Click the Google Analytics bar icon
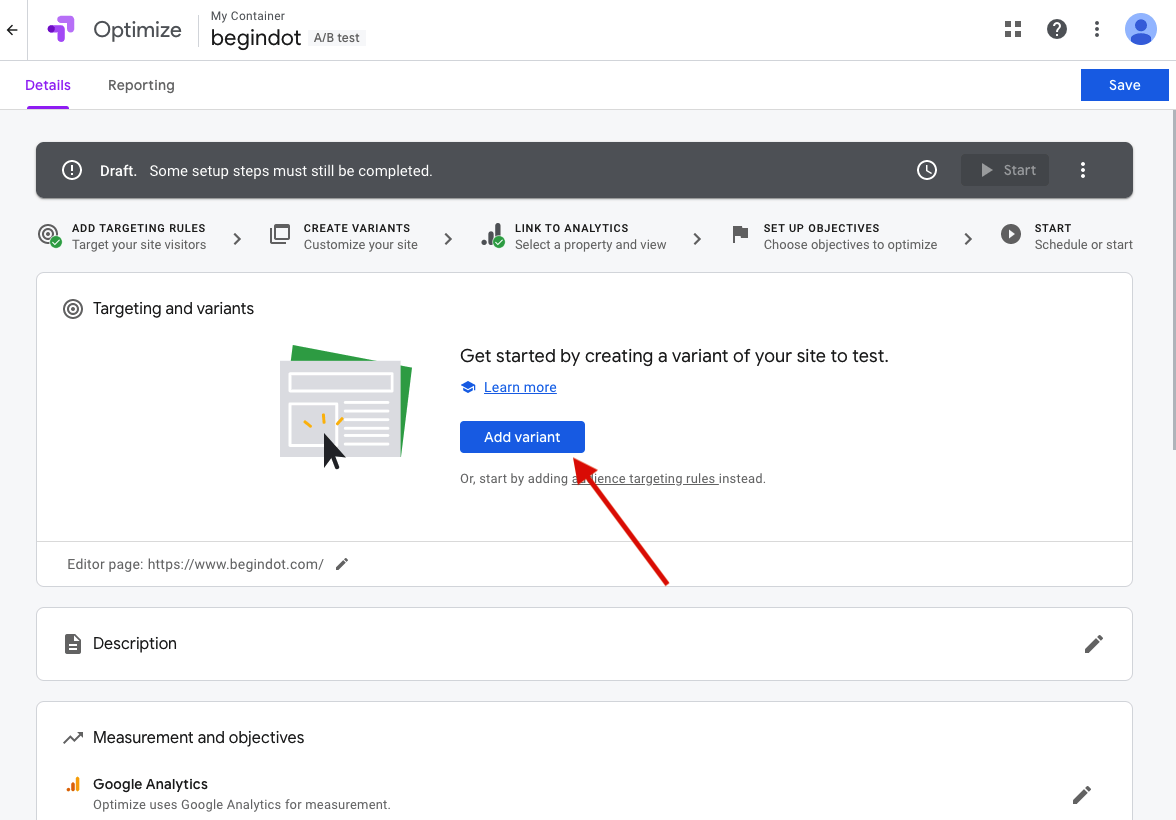 click(x=74, y=785)
